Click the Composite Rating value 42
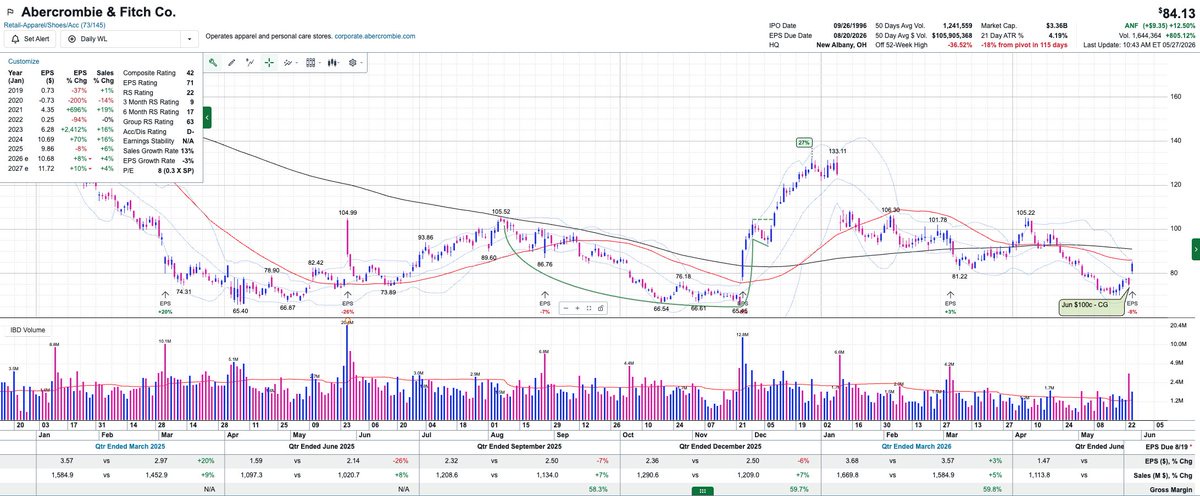 point(189,73)
